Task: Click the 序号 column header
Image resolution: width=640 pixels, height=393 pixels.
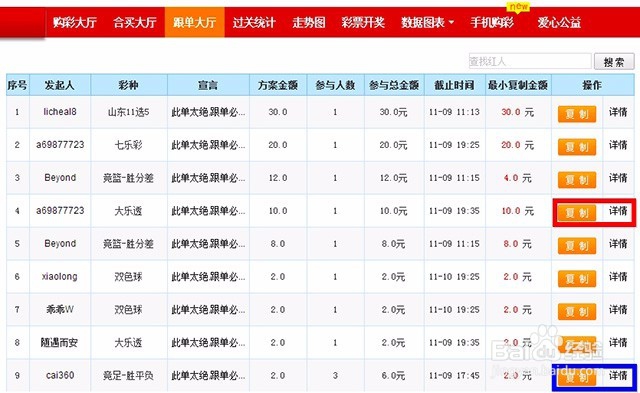Action: point(18,85)
